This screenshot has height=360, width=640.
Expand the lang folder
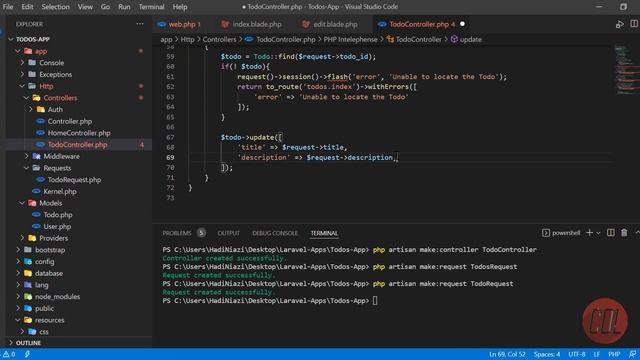(x=18, y=285)
